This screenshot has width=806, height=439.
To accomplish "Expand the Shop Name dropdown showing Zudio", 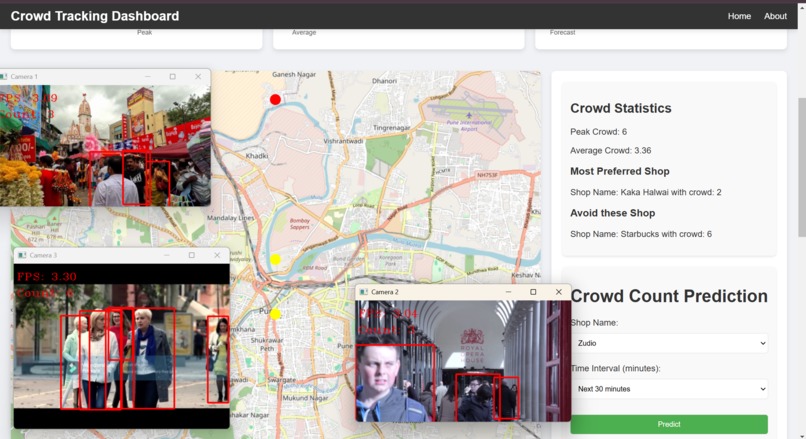I will tap(669, 343).
